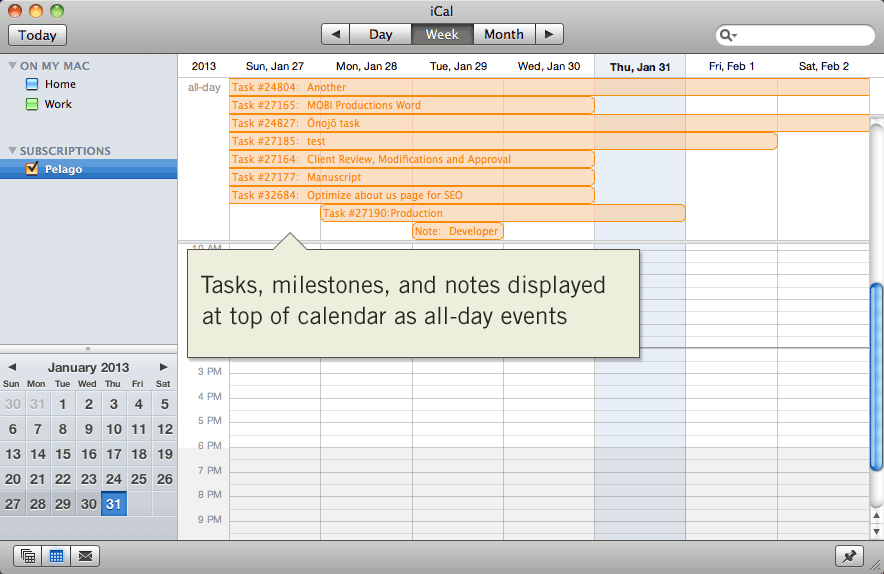Switch to Week view
Viewport: 884px width, 574px height.
click(x=442, y=34)
